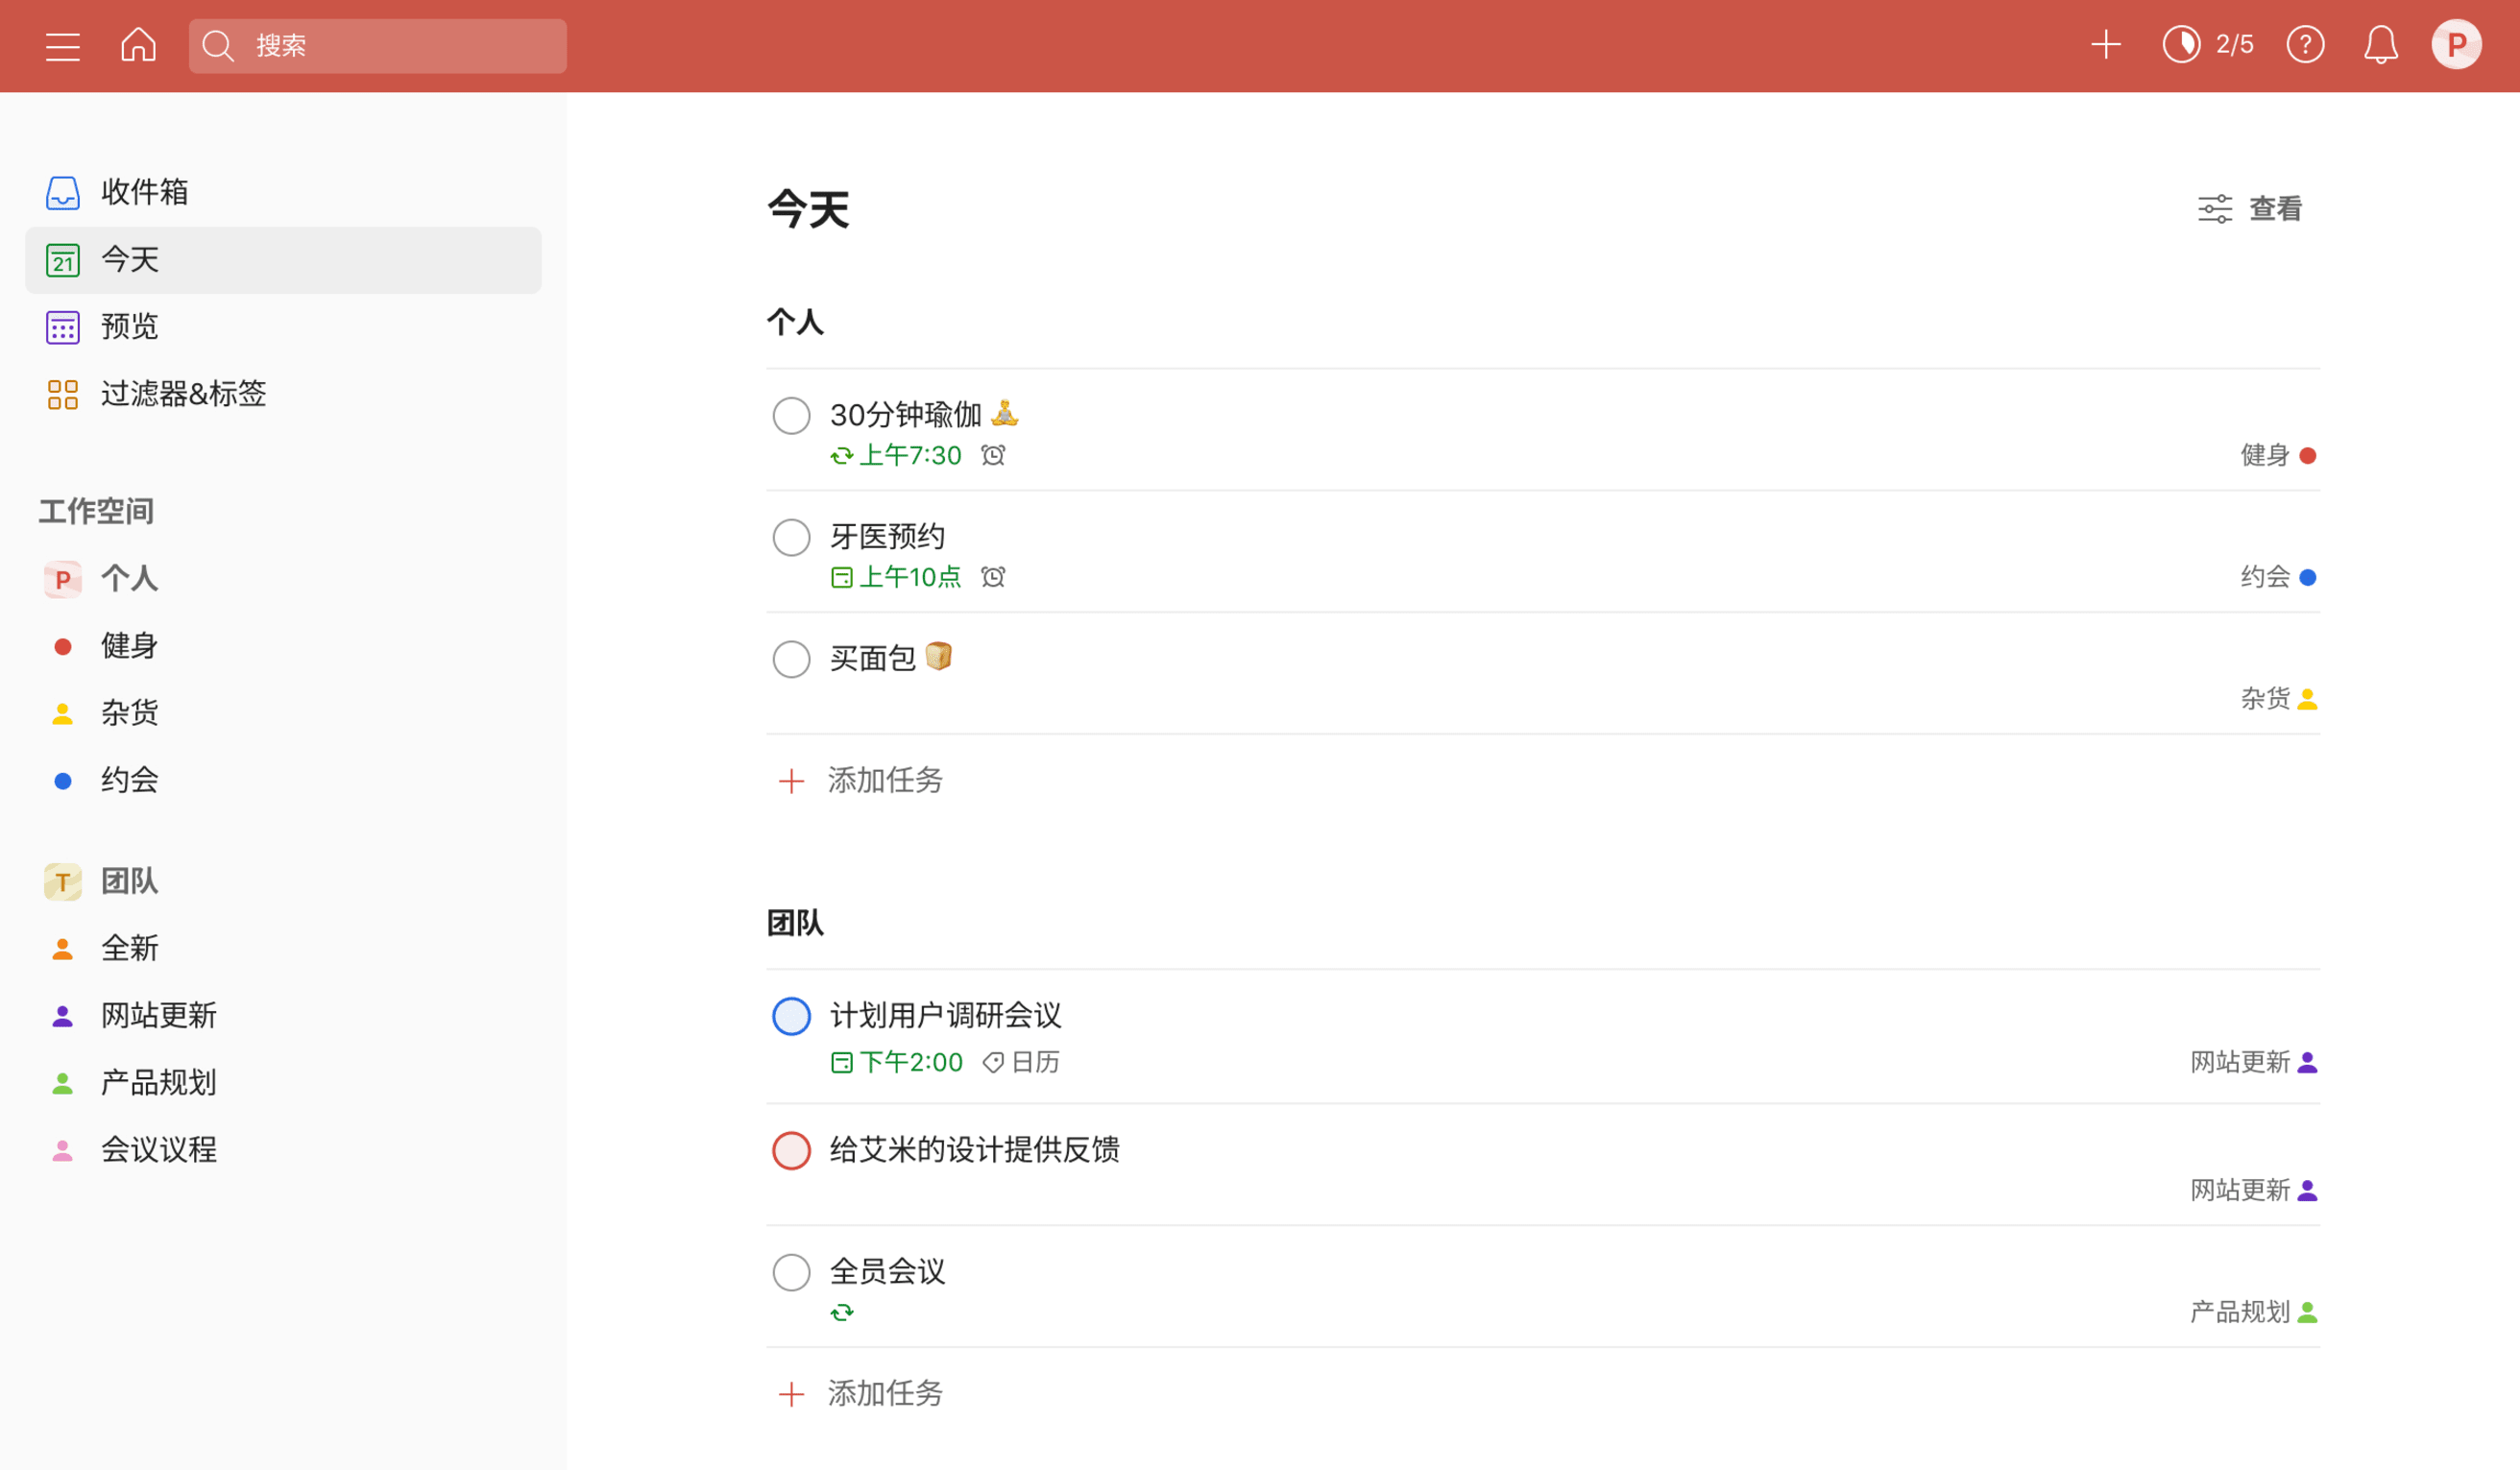Open the 产品规划 project
This screenshot has height=1470, width=2520.
(158, 1082)
